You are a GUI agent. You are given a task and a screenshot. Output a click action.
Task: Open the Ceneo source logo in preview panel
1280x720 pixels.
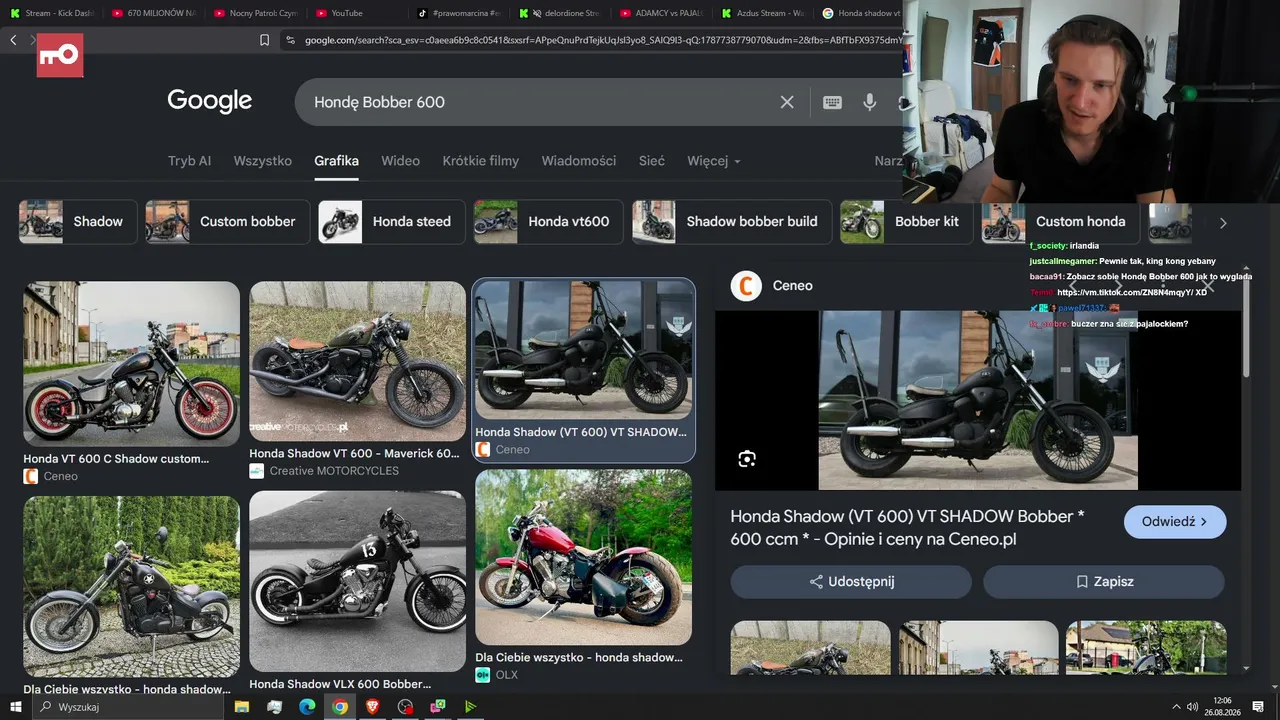746,286
